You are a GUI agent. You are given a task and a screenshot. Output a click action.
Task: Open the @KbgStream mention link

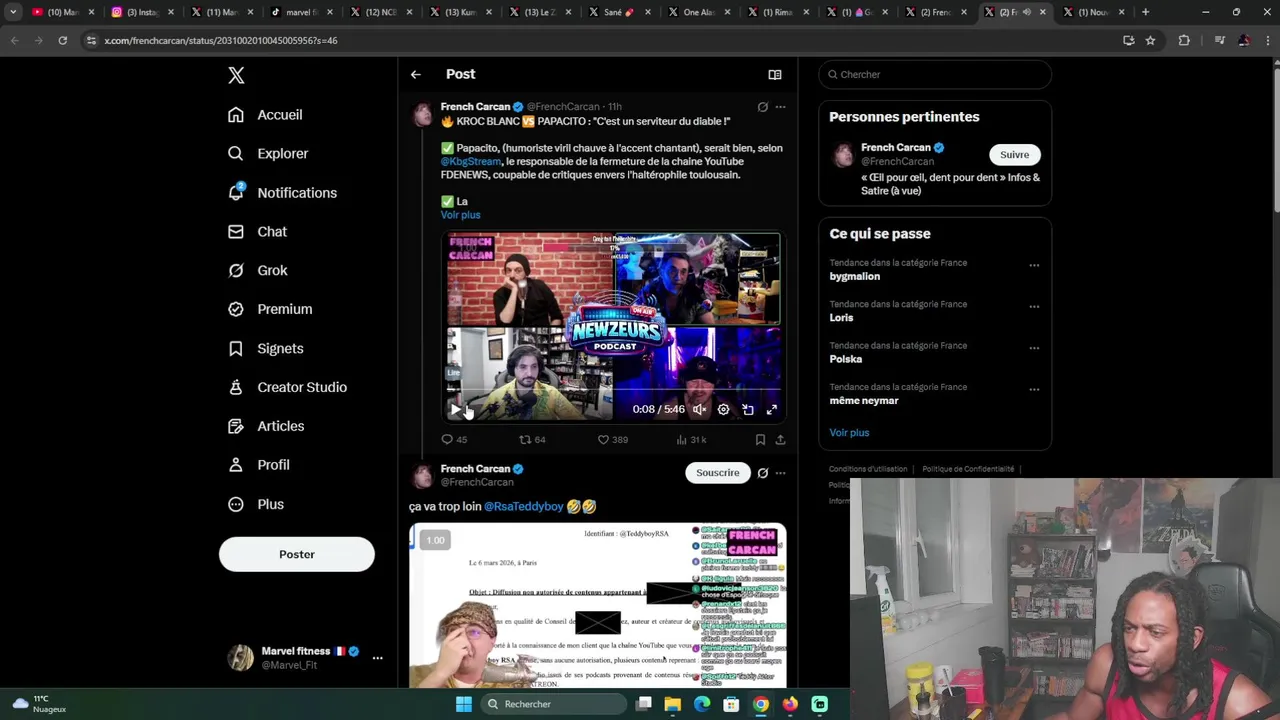click(471, 162)
